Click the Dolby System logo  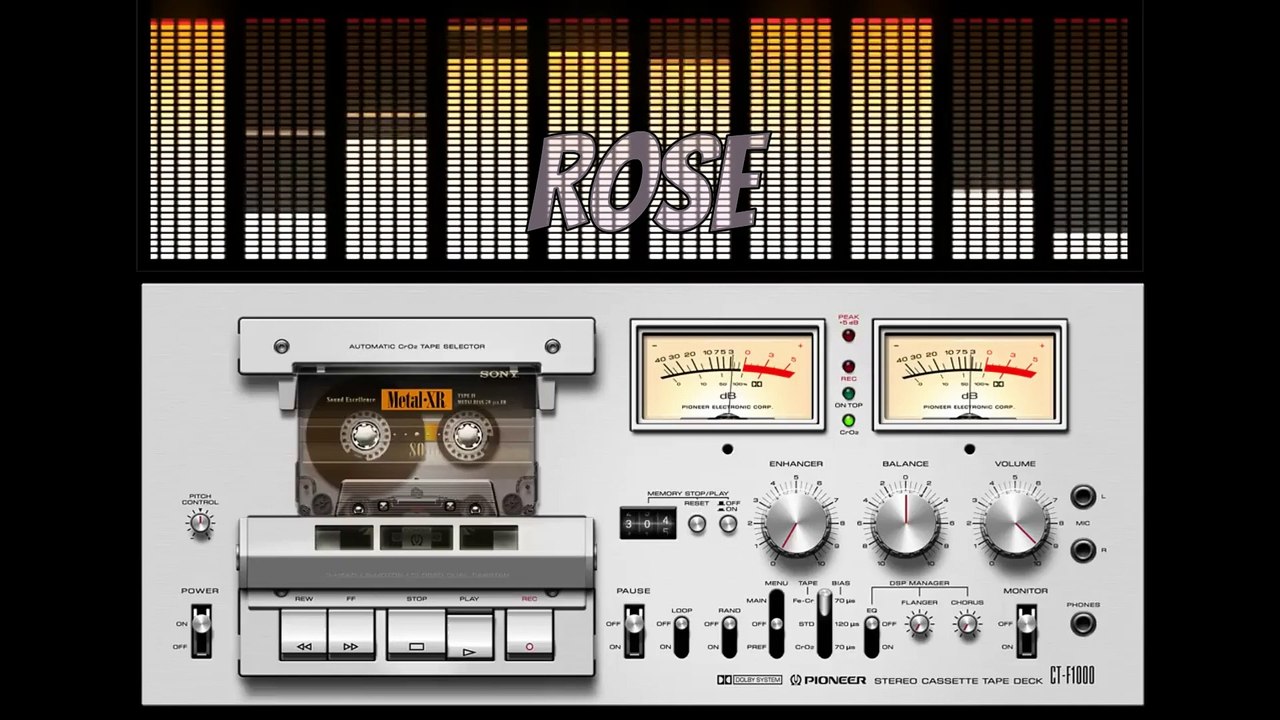[748, 680]
